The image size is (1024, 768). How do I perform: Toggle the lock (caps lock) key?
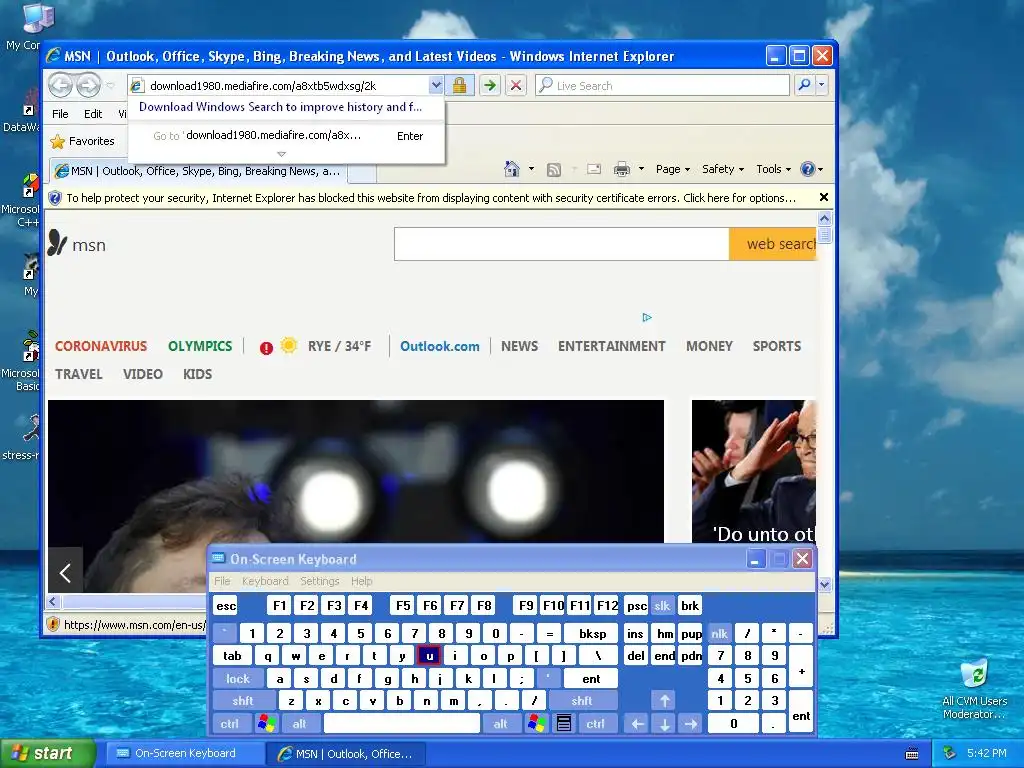(238, 679)
